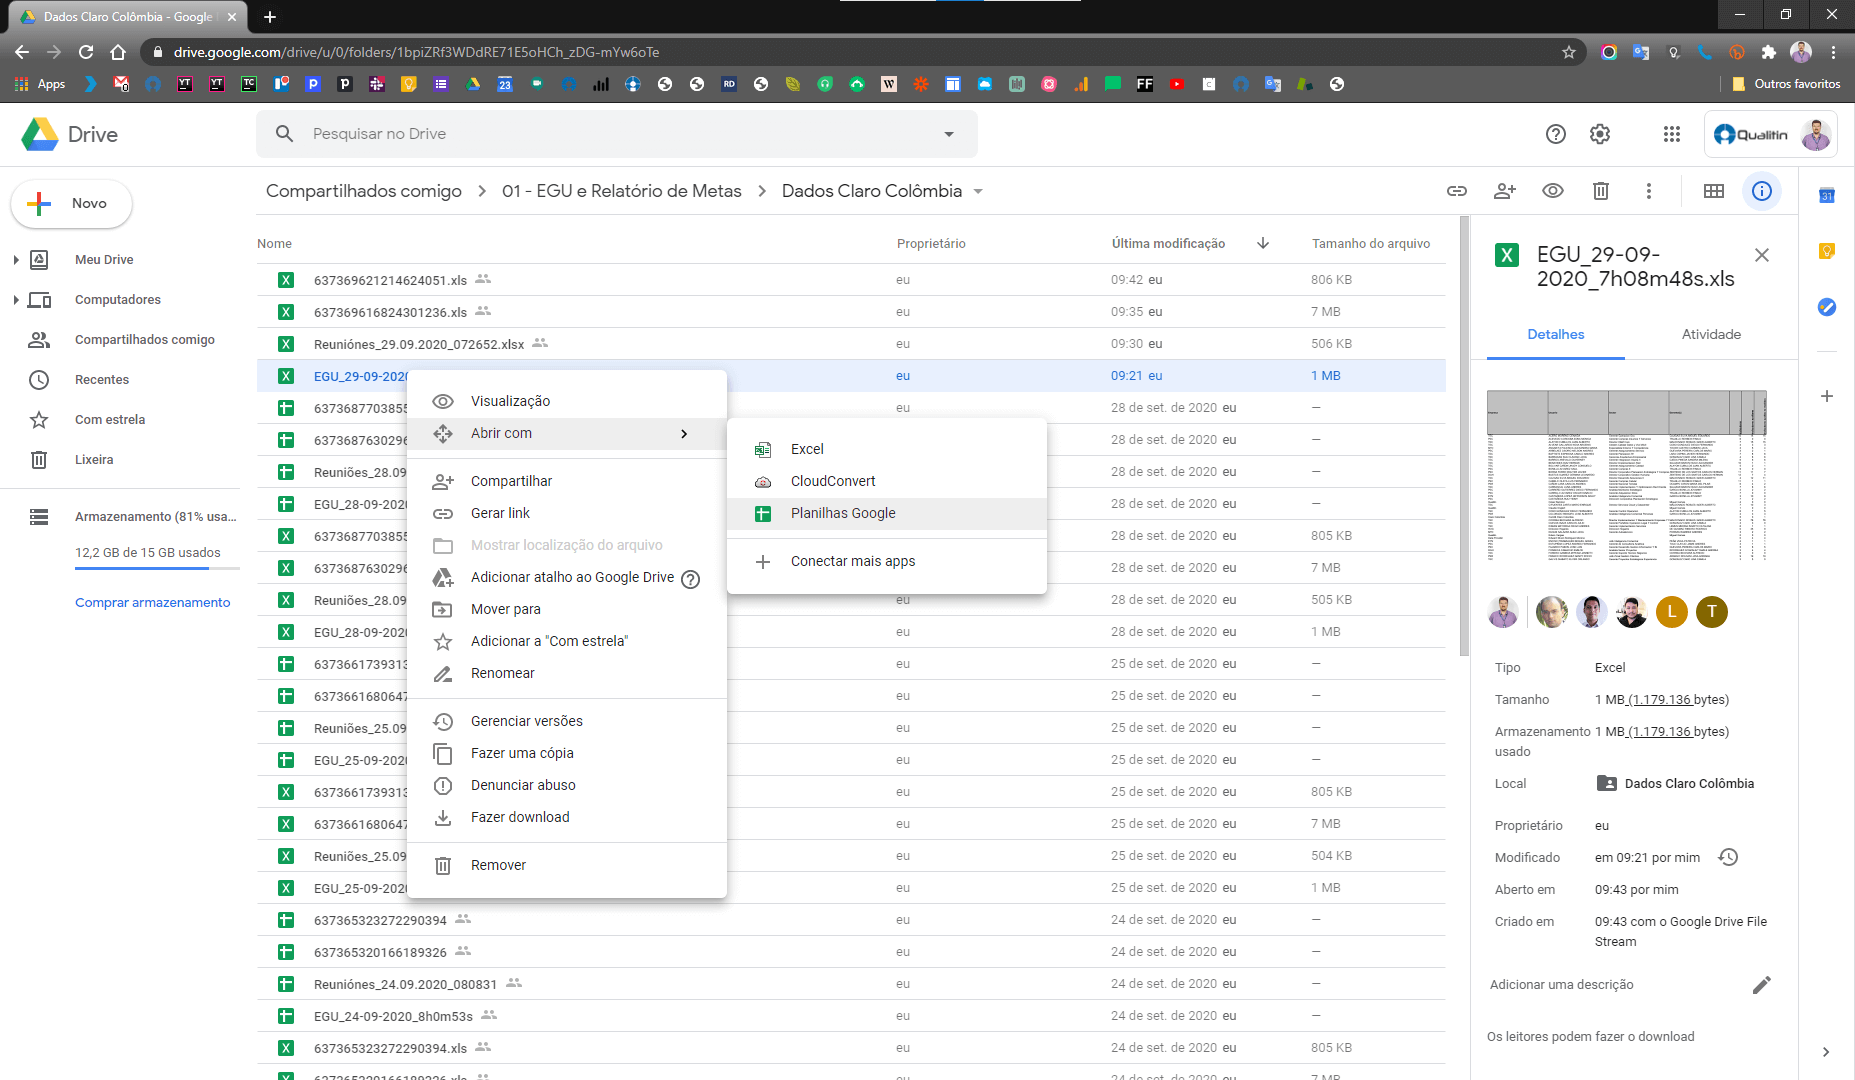
Task: Click the Novo button
Action: [x=71, y=204]
